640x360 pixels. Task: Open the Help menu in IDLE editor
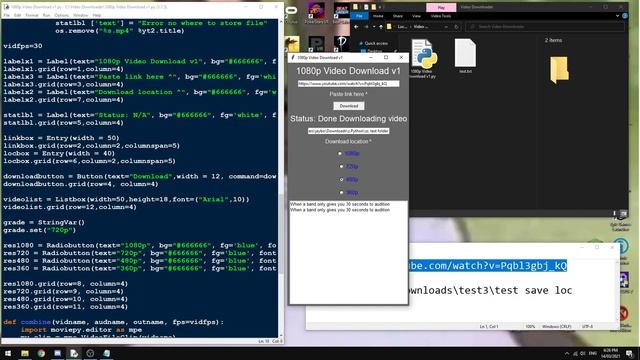coord(97,15)
